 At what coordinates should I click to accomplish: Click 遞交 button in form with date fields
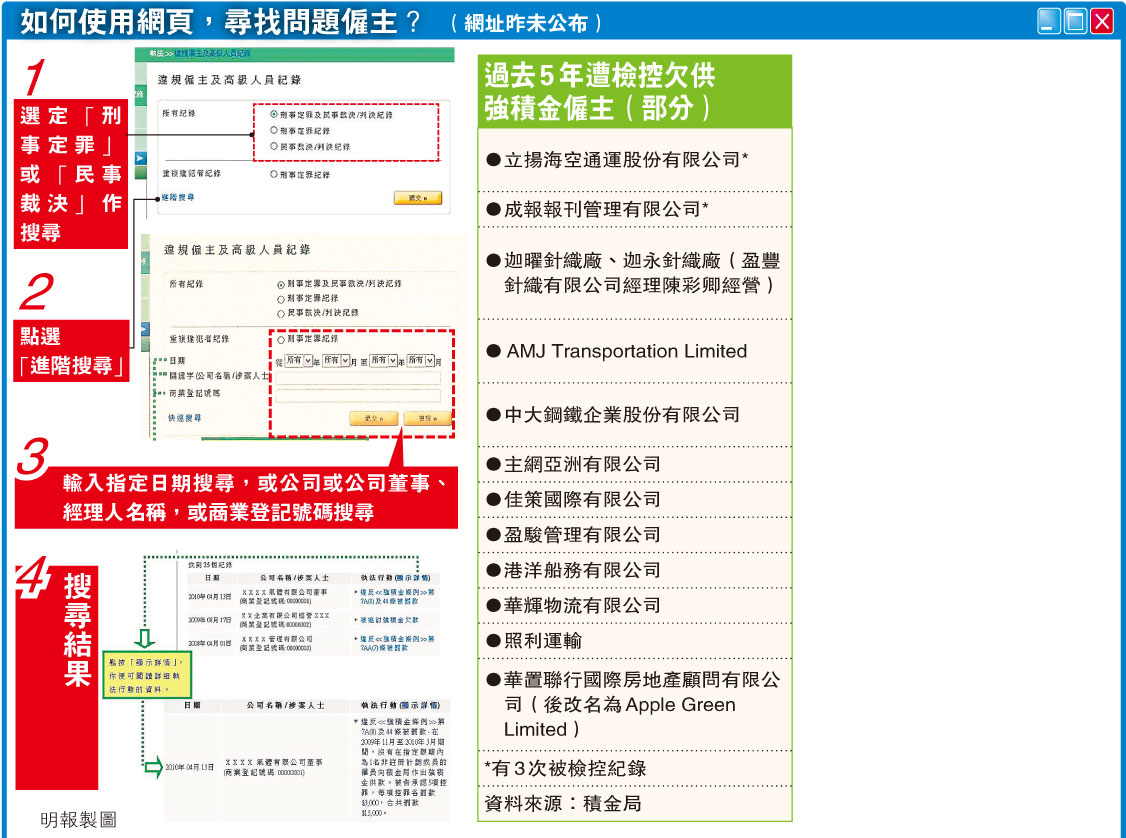373,418
